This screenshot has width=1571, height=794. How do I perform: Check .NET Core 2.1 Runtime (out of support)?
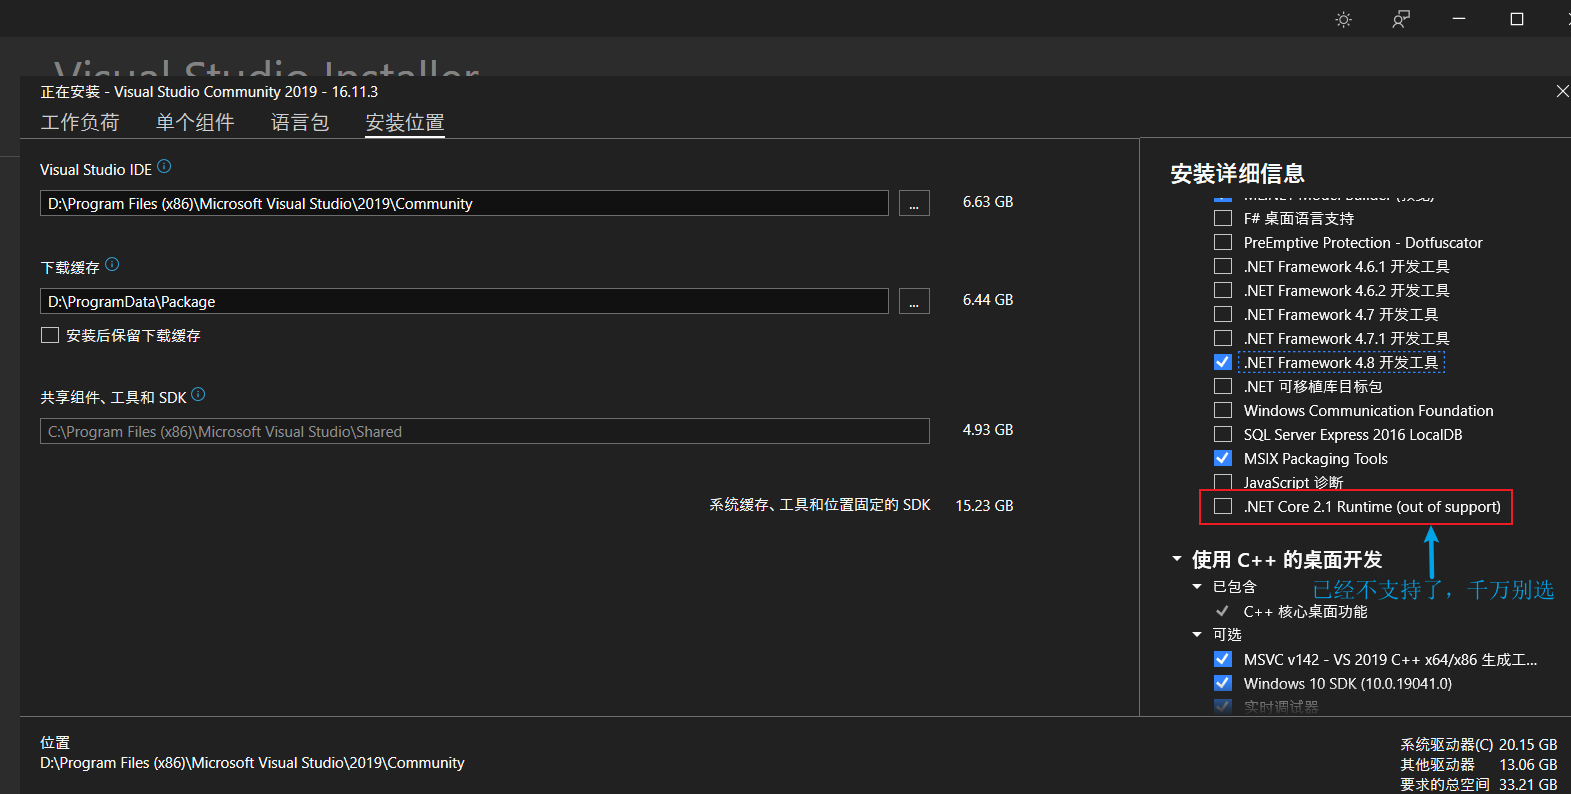[1222, 506]
